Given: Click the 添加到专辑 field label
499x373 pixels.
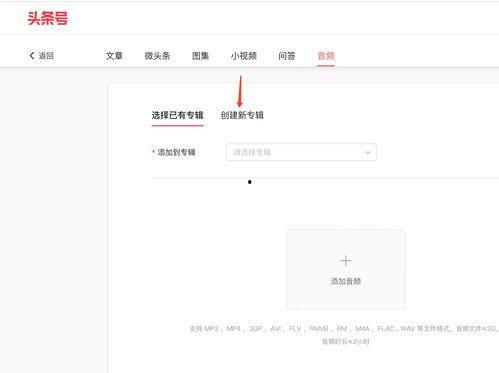Looking at the screenshot, I should (x=176, y=152).
